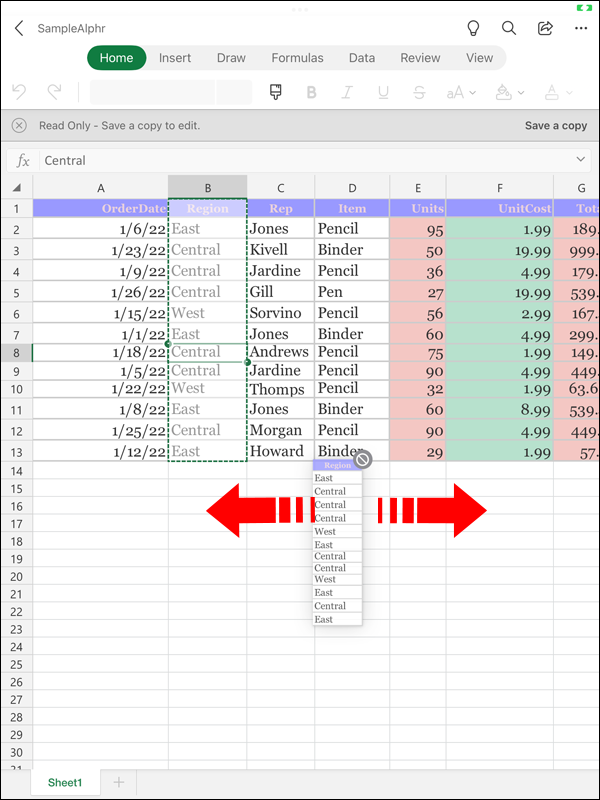
Task: Click unit cost cell 2.99
Action: (x=499, y=313)
